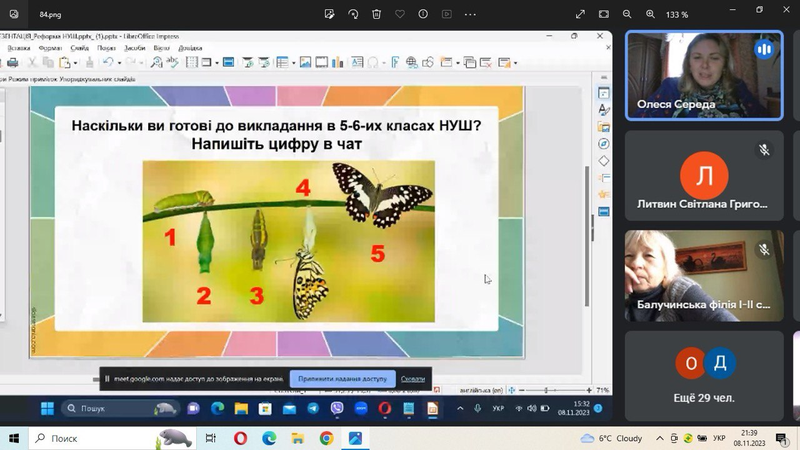The width and height of the screenshot is (800, 450).
Task: Open the Слайд menu in Impress
Action: click(80, 48)
